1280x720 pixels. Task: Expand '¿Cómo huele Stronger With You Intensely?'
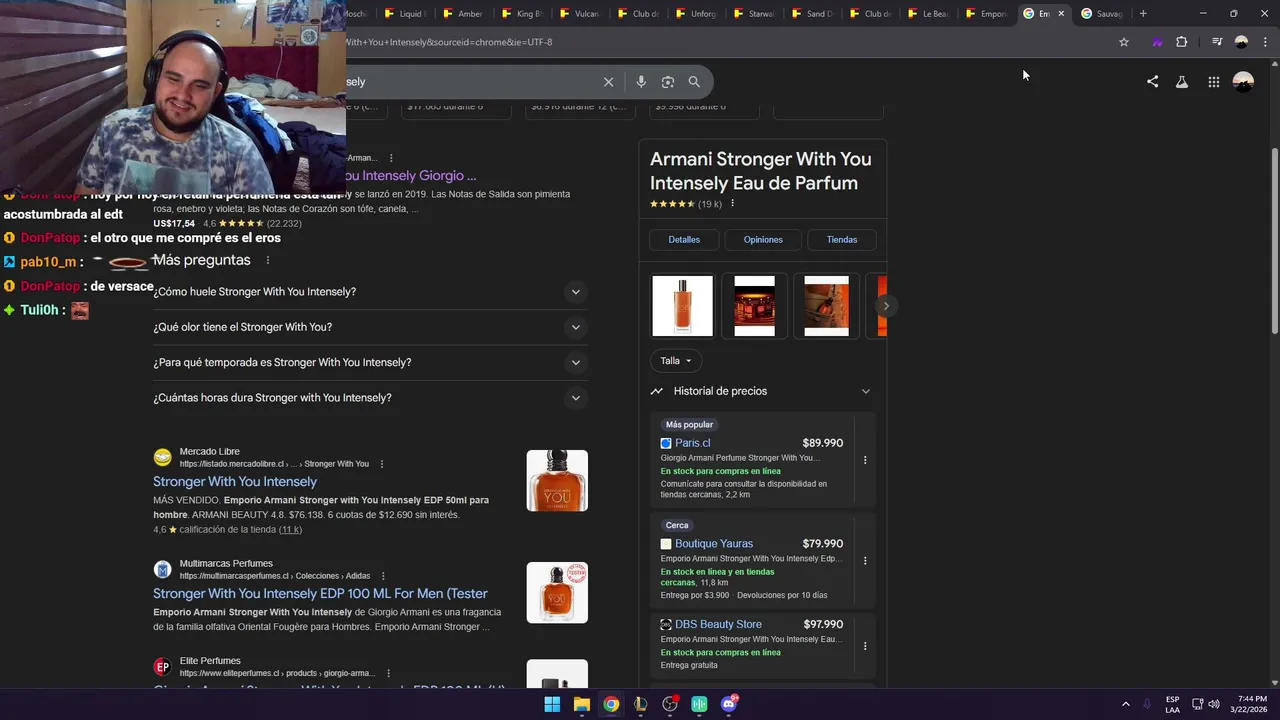click(x=368, y=292)
